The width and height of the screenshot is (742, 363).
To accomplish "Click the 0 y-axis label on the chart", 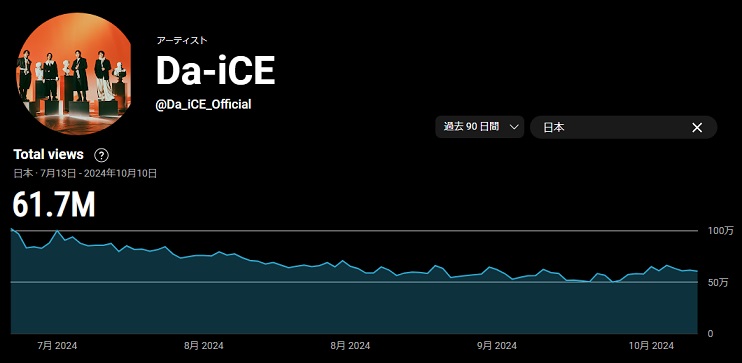I will 710,334.
